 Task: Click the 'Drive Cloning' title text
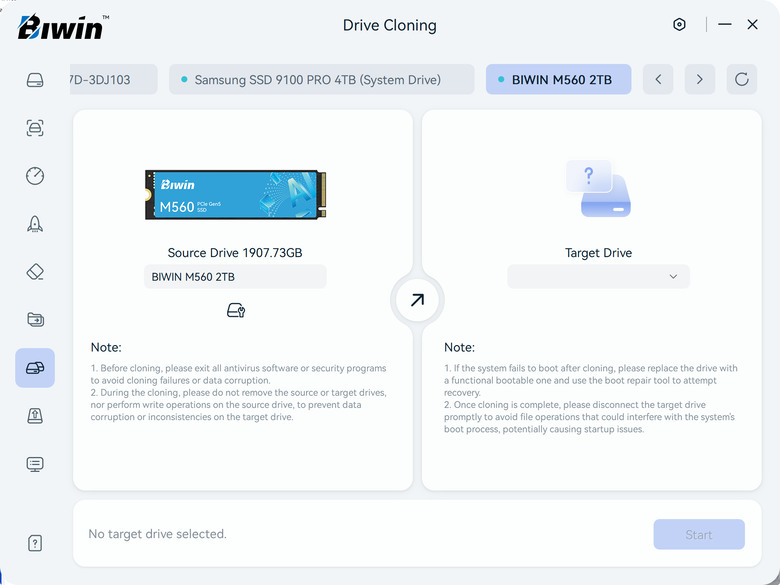pos(390,25)
